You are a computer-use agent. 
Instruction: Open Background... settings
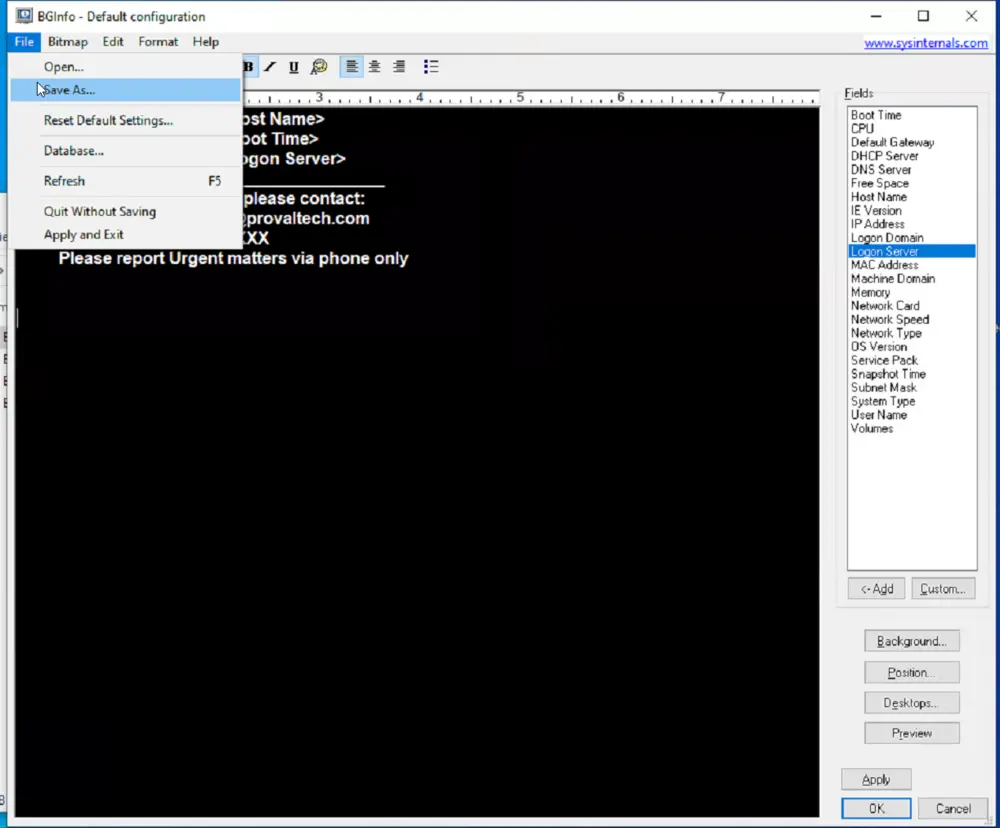[911, 640]
